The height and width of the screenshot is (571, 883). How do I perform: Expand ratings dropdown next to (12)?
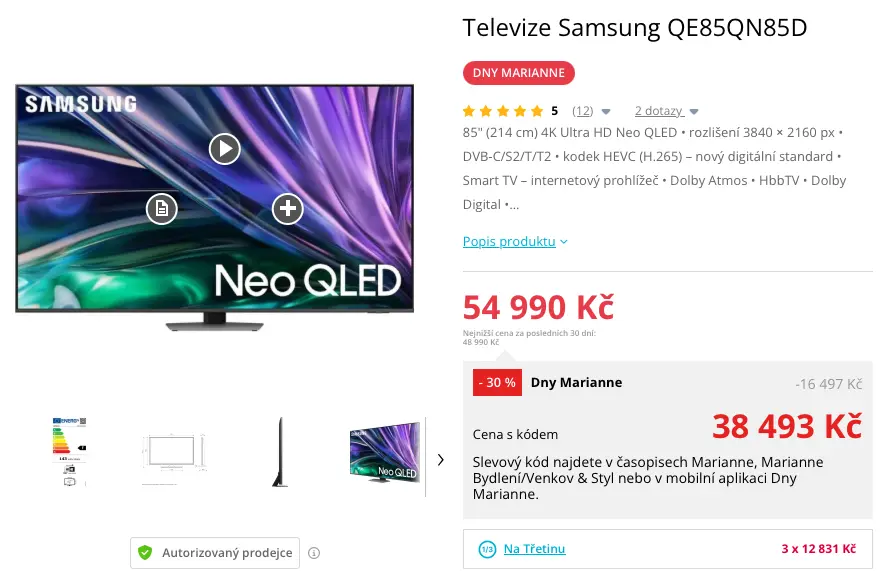606,111
